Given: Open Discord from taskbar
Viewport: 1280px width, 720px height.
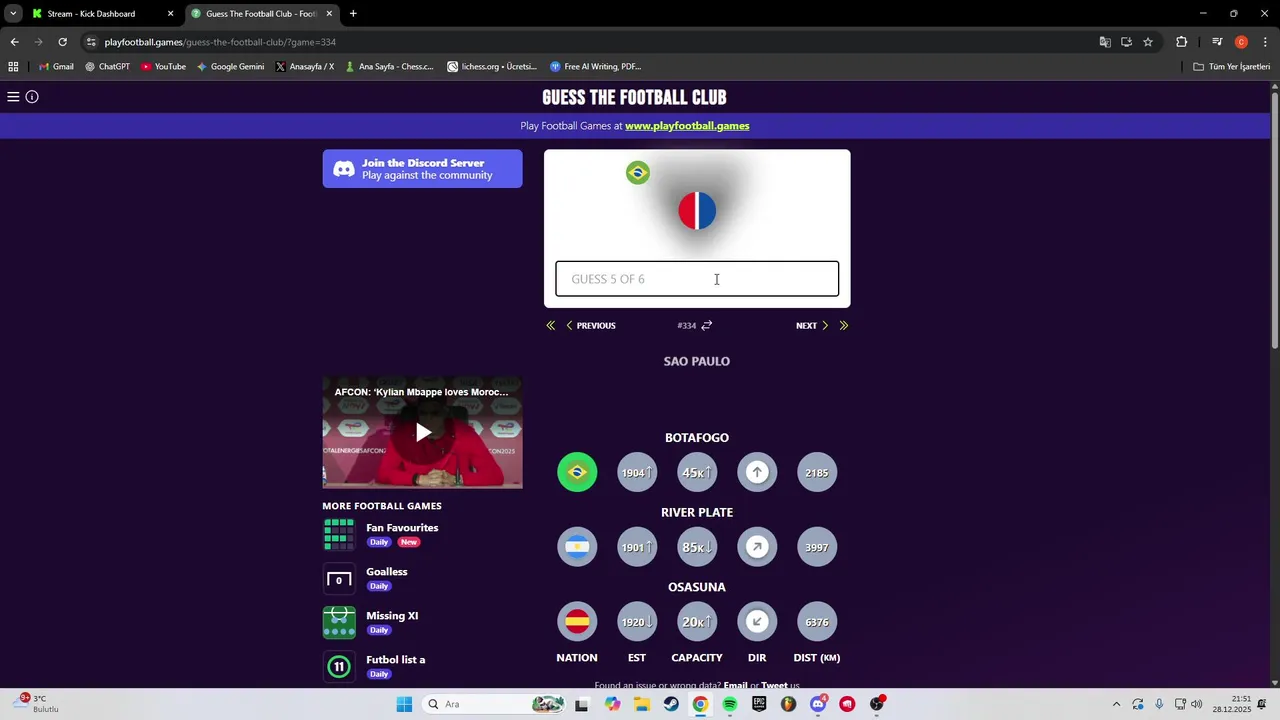Looking at the screenshot, I should point(818,704).
